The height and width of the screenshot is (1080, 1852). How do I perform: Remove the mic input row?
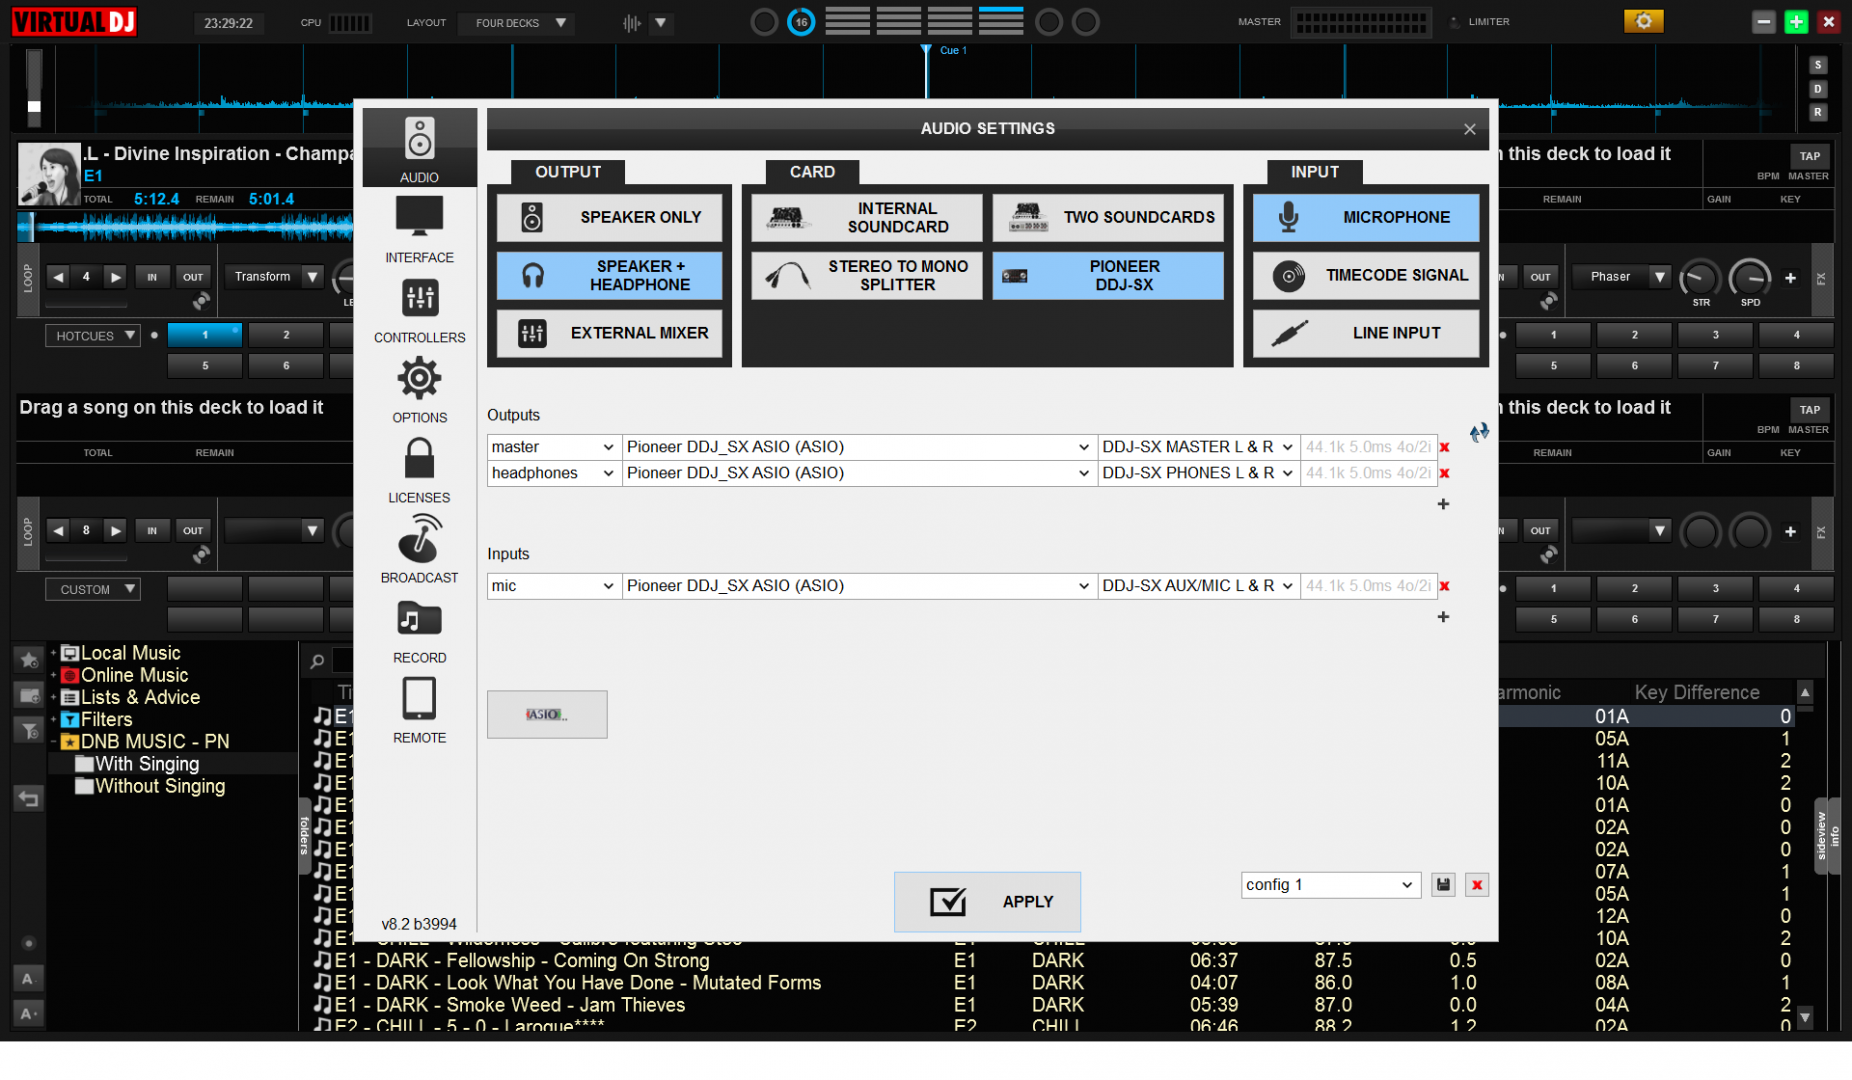click(x=1444, y=586)
